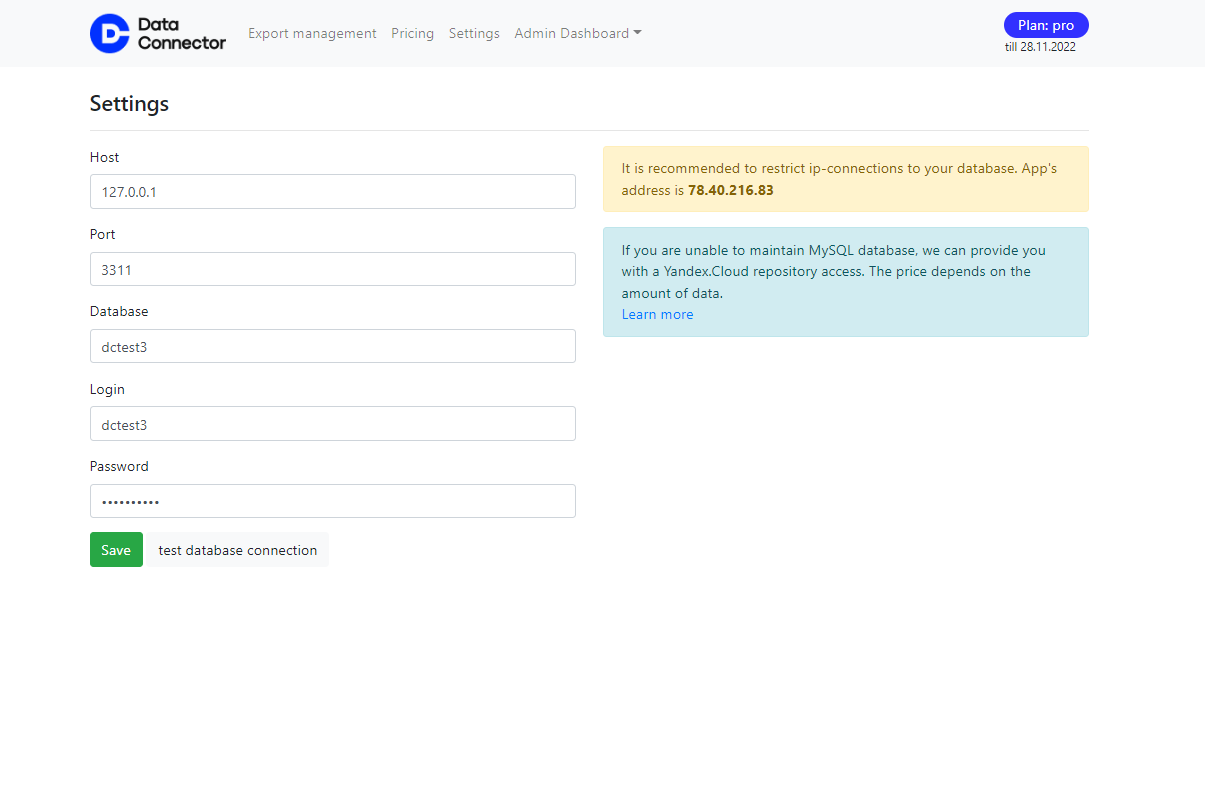Click the Settings page heading
Image resolution: width=1205 pixels, height=803 pixels.
pos(129,104)
